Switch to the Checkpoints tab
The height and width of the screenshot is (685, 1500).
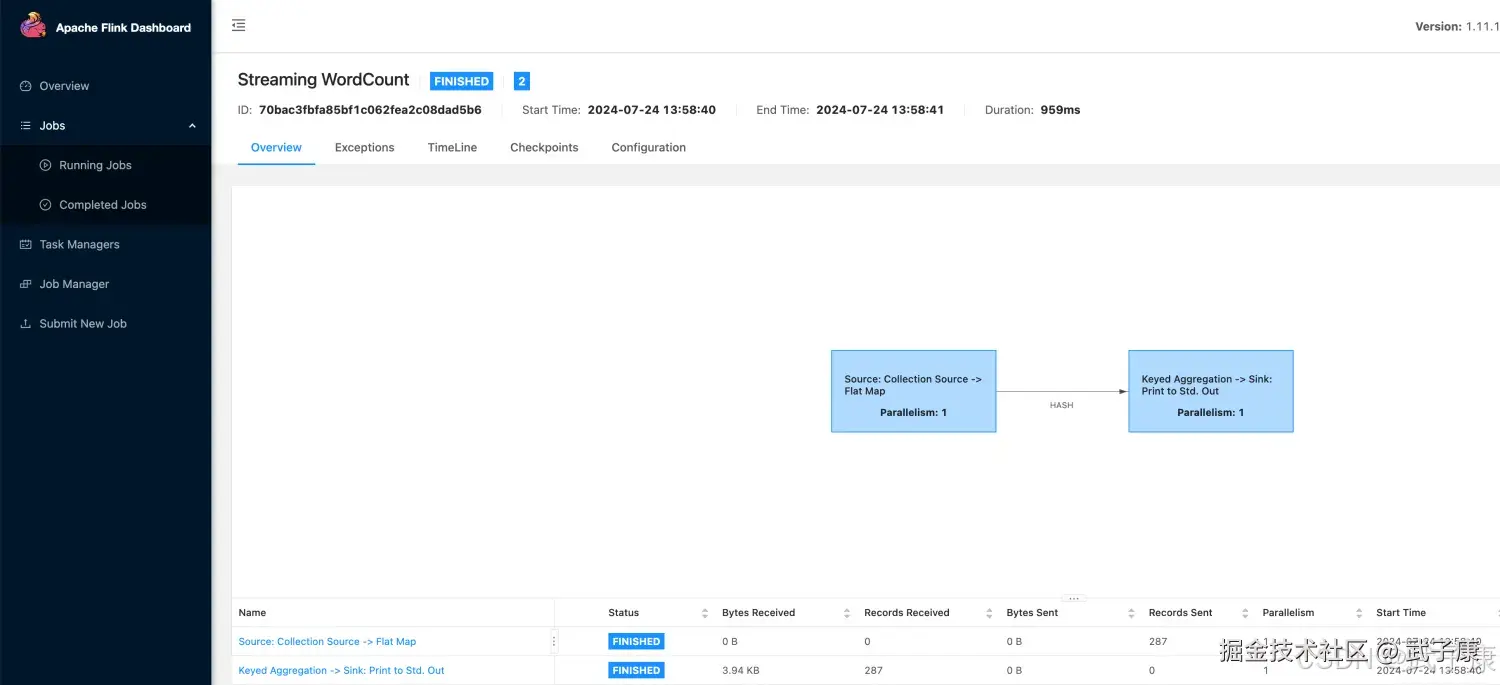coord(544,147)
